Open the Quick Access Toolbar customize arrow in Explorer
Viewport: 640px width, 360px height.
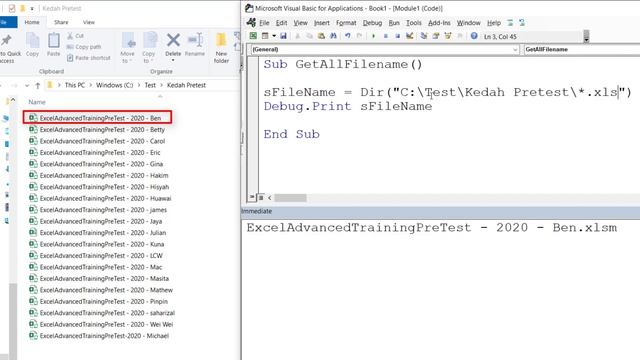[32, 9]
